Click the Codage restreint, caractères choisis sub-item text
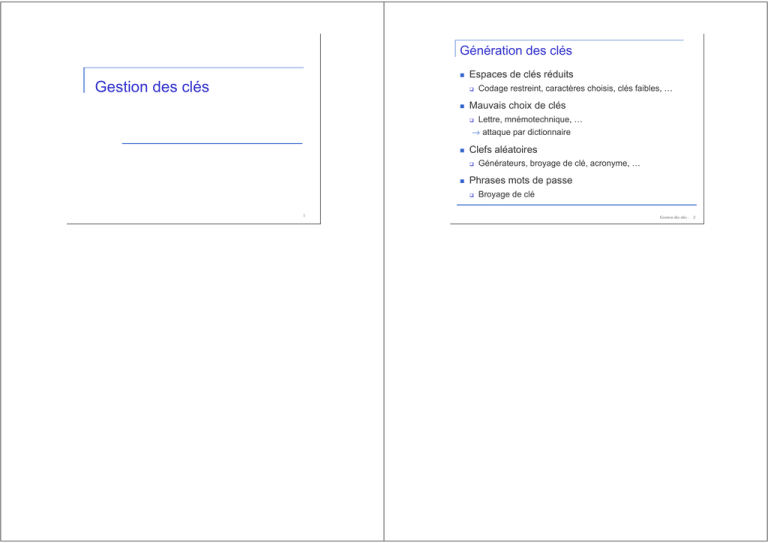 point(574,89)
